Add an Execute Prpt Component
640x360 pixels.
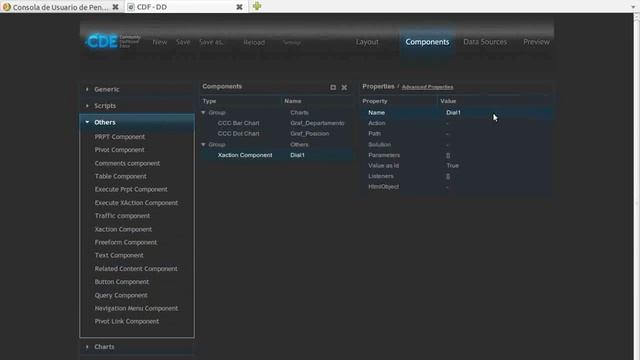click(131, 189)
